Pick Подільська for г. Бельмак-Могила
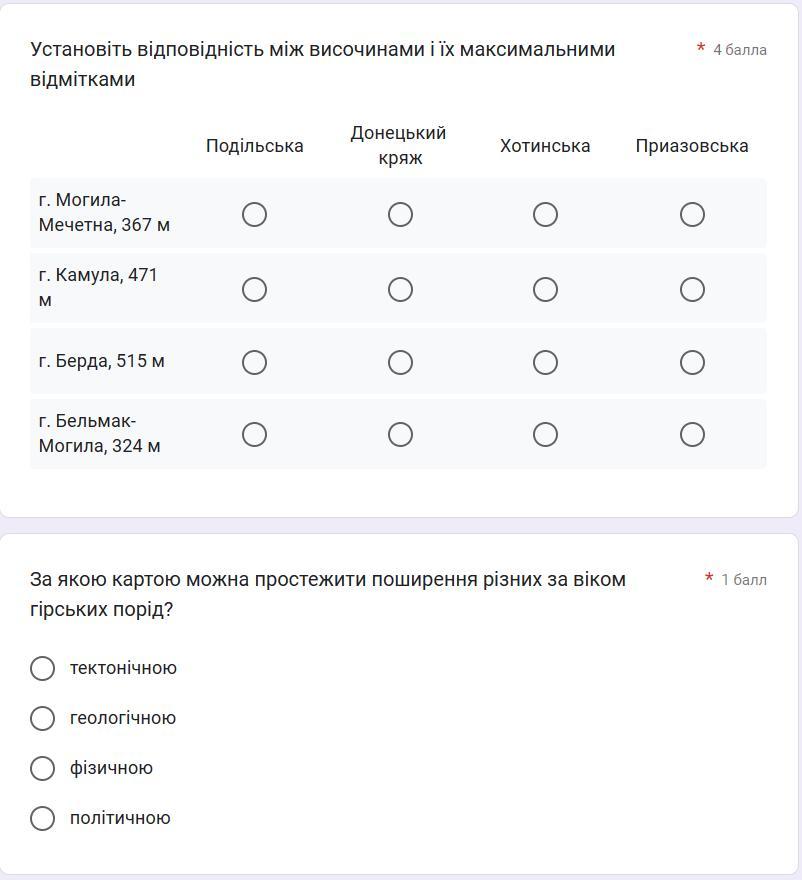 pos(254,434)
